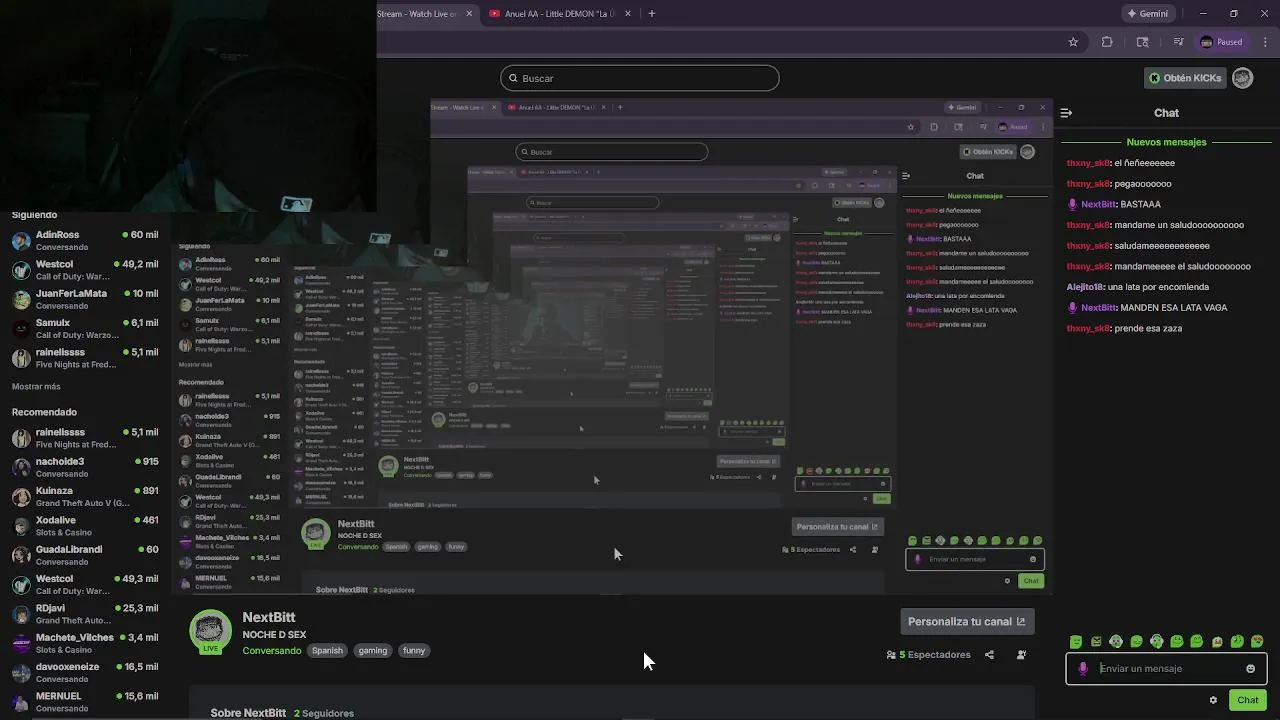Click the Nuevos mensajes banner

tap(1166, 142)
